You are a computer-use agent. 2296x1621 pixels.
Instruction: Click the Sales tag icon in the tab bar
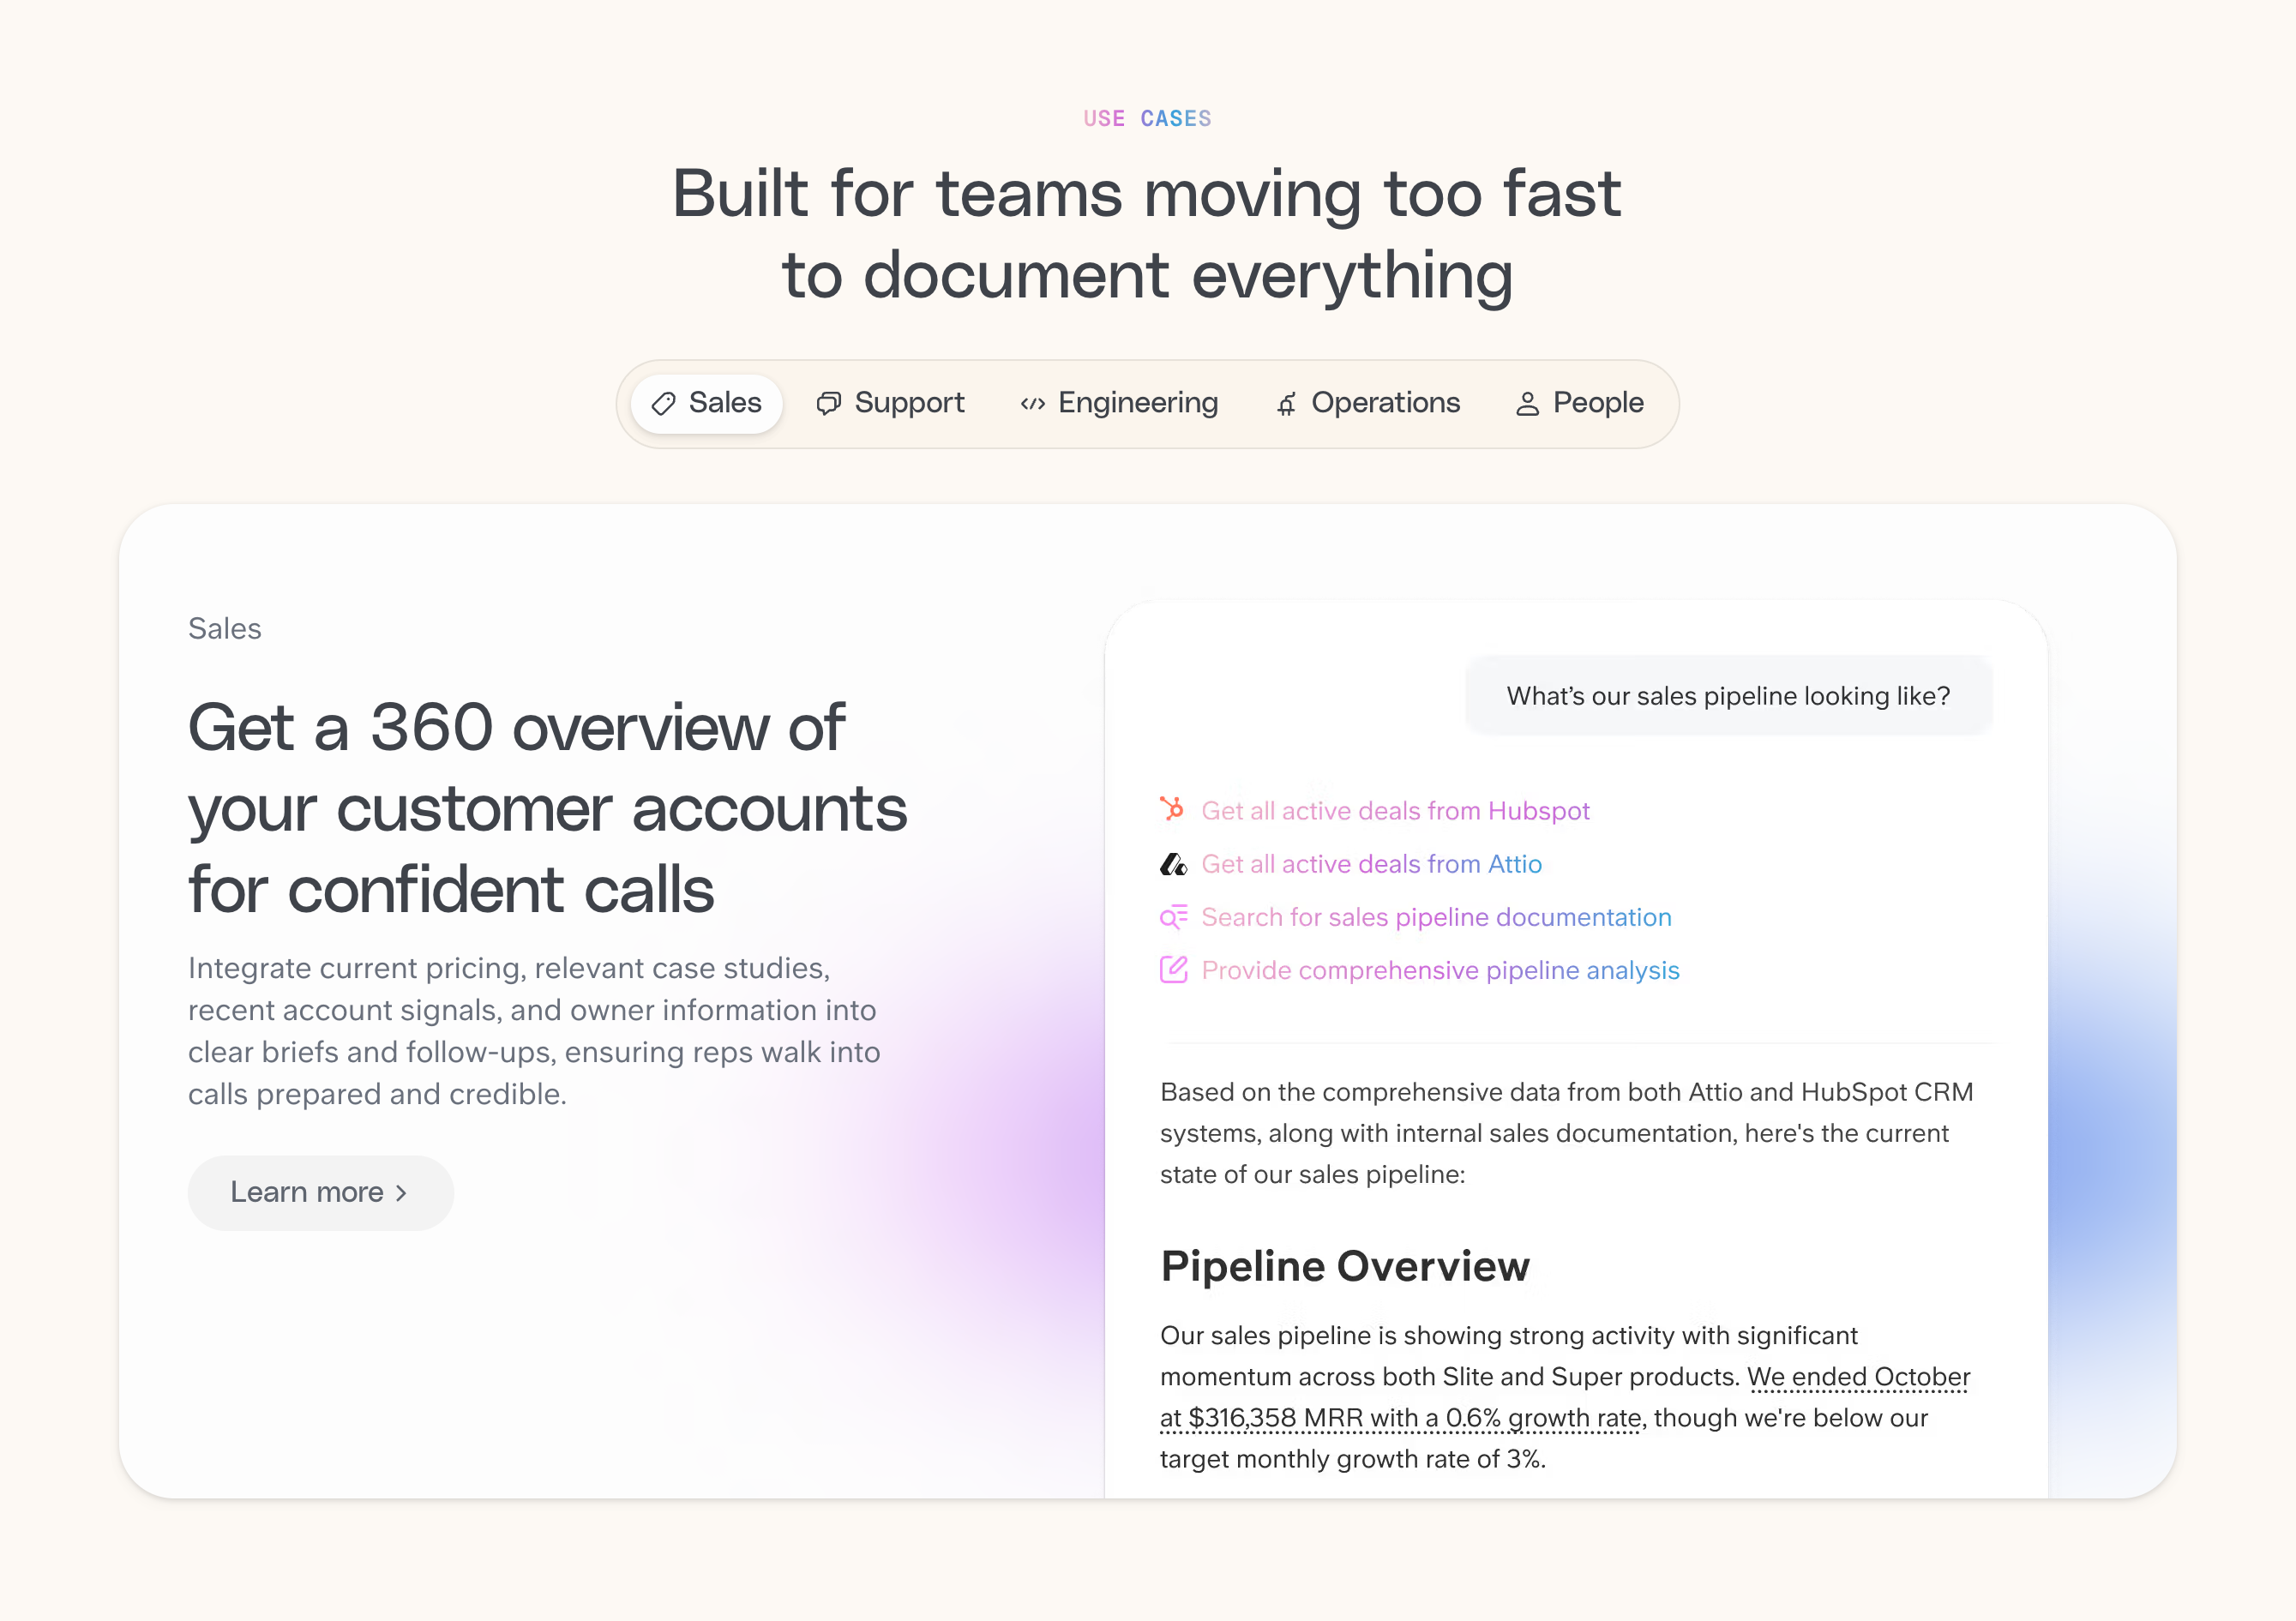point(663,404)
